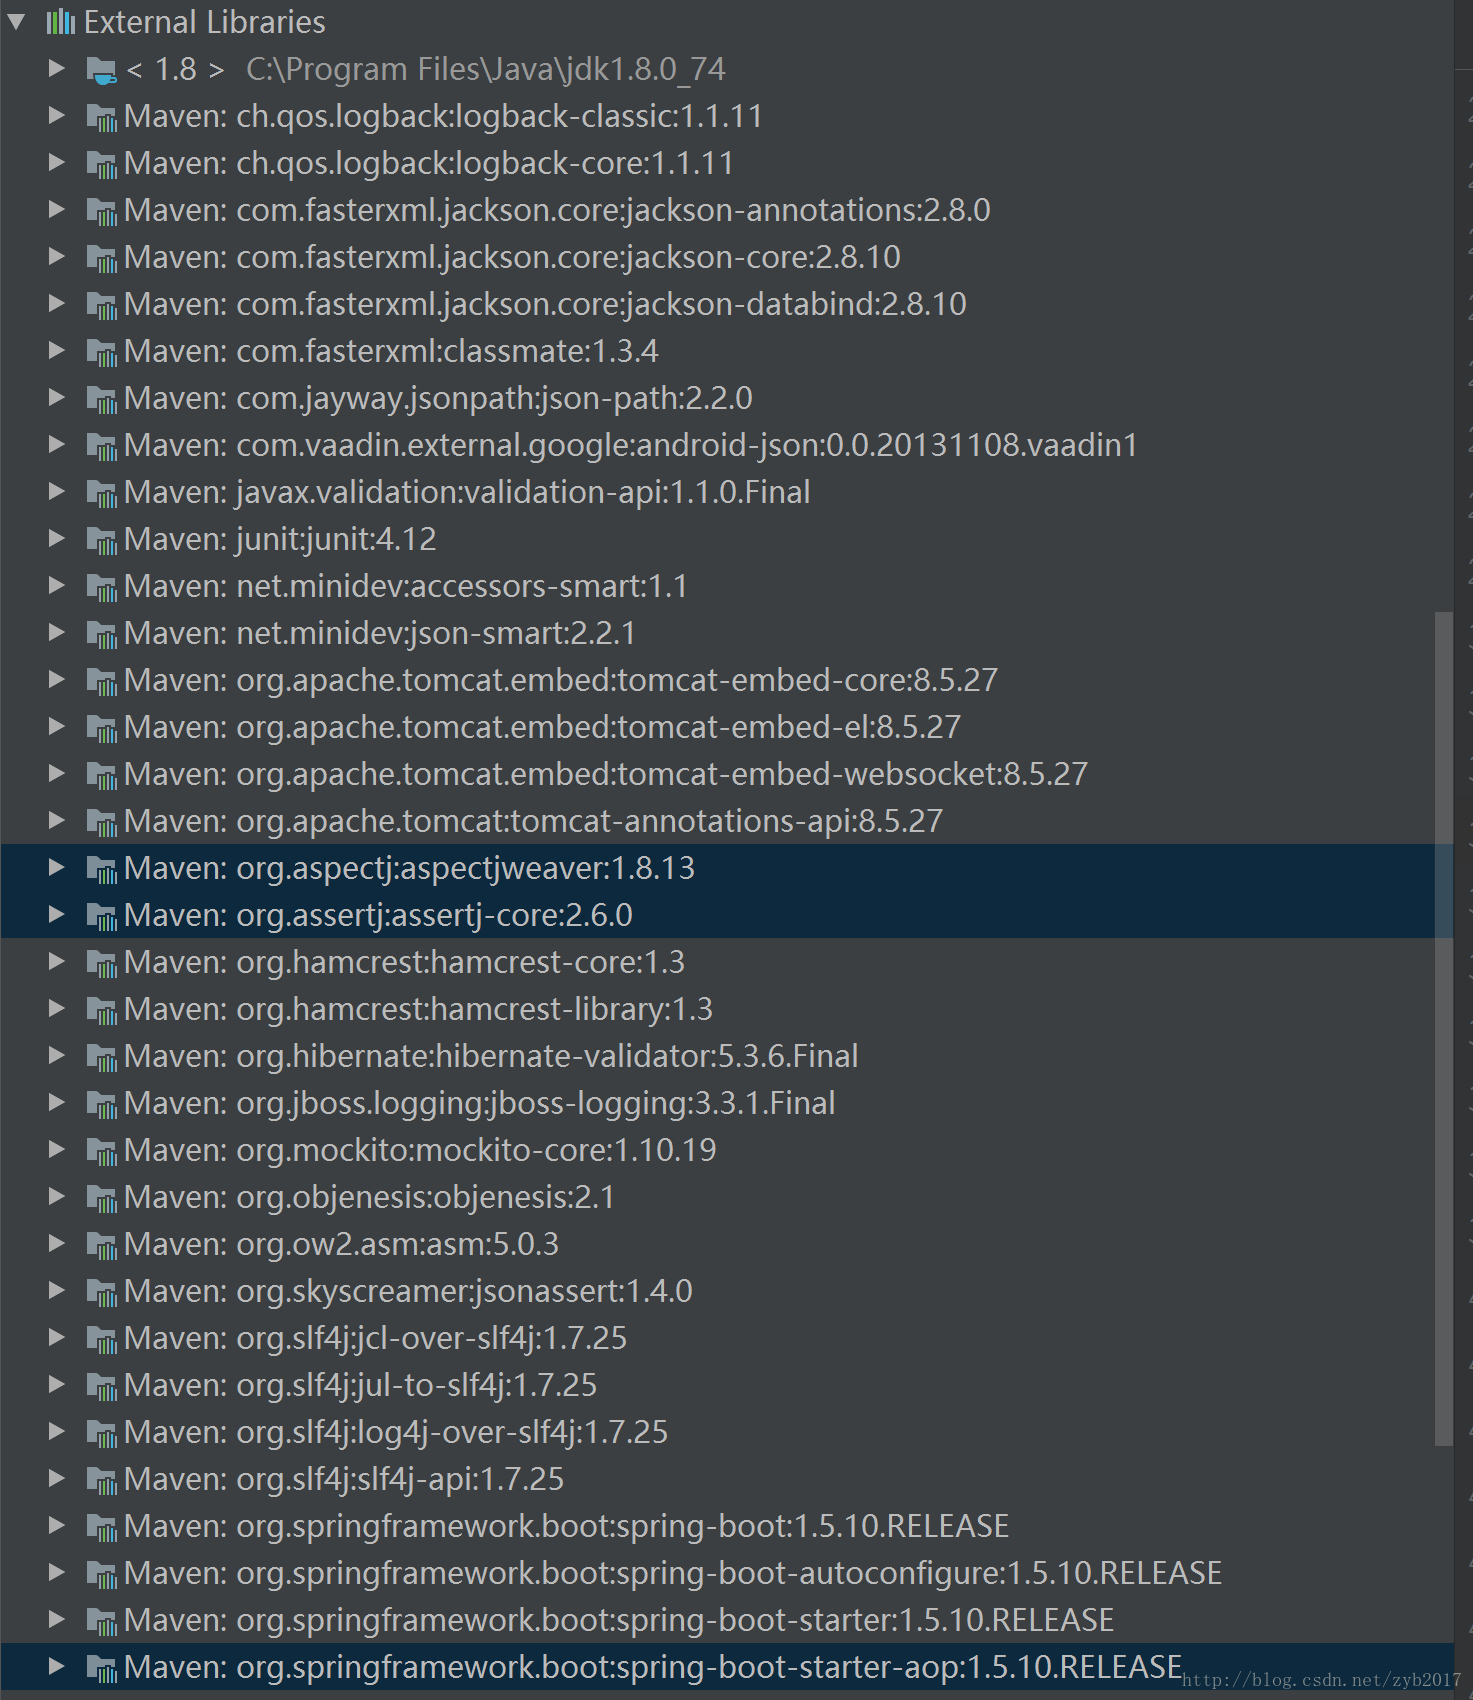The height and width of the screenshot is (1700, 1473).
Task: Click library icon beside log4j-over-slf4j:1.7.25
Action: (102, 1433)
